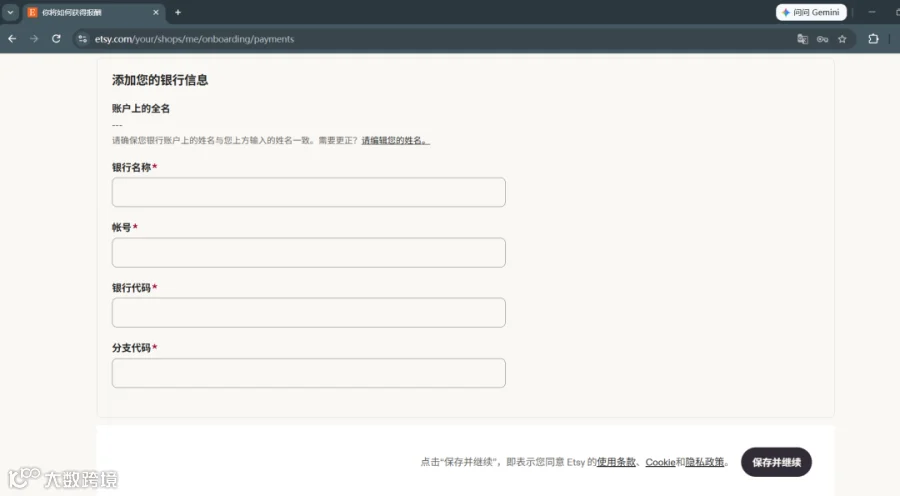Click the browser back arrow

coord(12,39)
